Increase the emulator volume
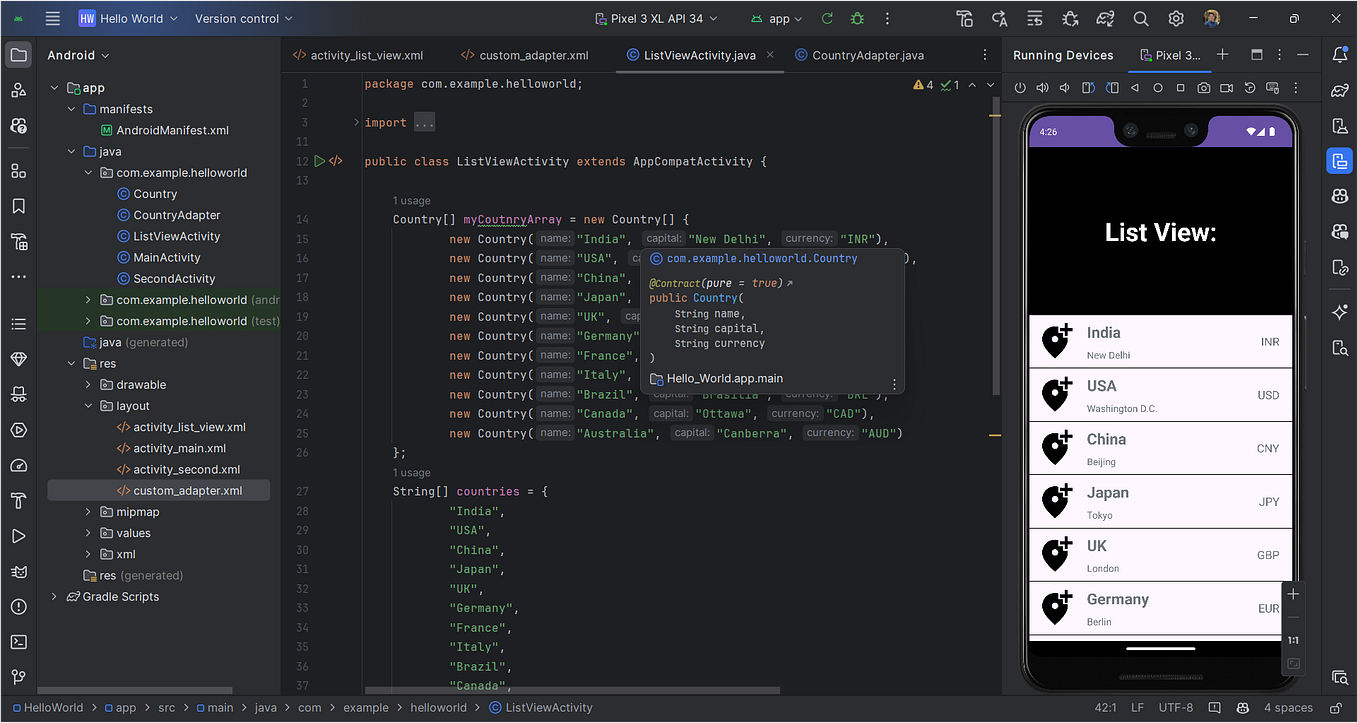1358x723 pixels. (x=1042, y=87)
